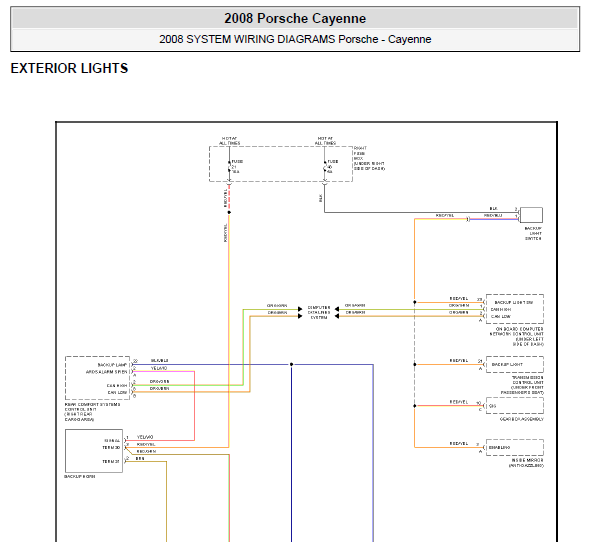The height and width of the screenshot is (542, 600).
Task: Click the 'BACKUP LIGHT SWITCH' component label
Action: [533, 233]
